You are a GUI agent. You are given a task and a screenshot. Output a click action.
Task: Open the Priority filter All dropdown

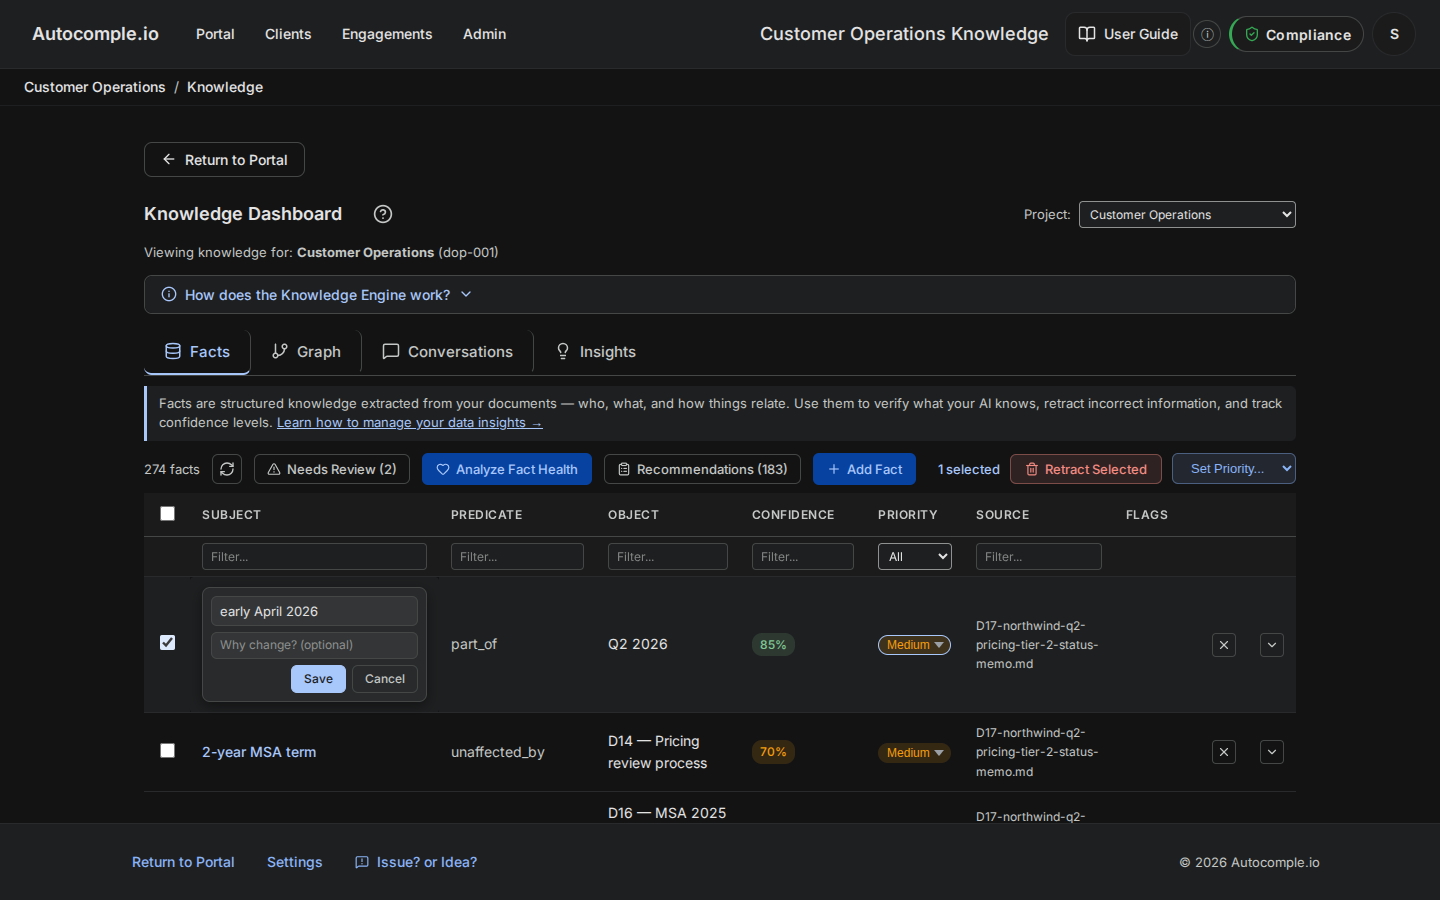coord(915,557)
